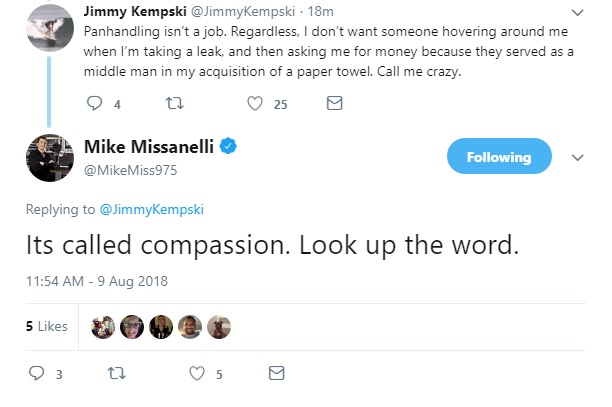
Task: Open the @MikeMiss975 handle
Action: click(139, 169)
